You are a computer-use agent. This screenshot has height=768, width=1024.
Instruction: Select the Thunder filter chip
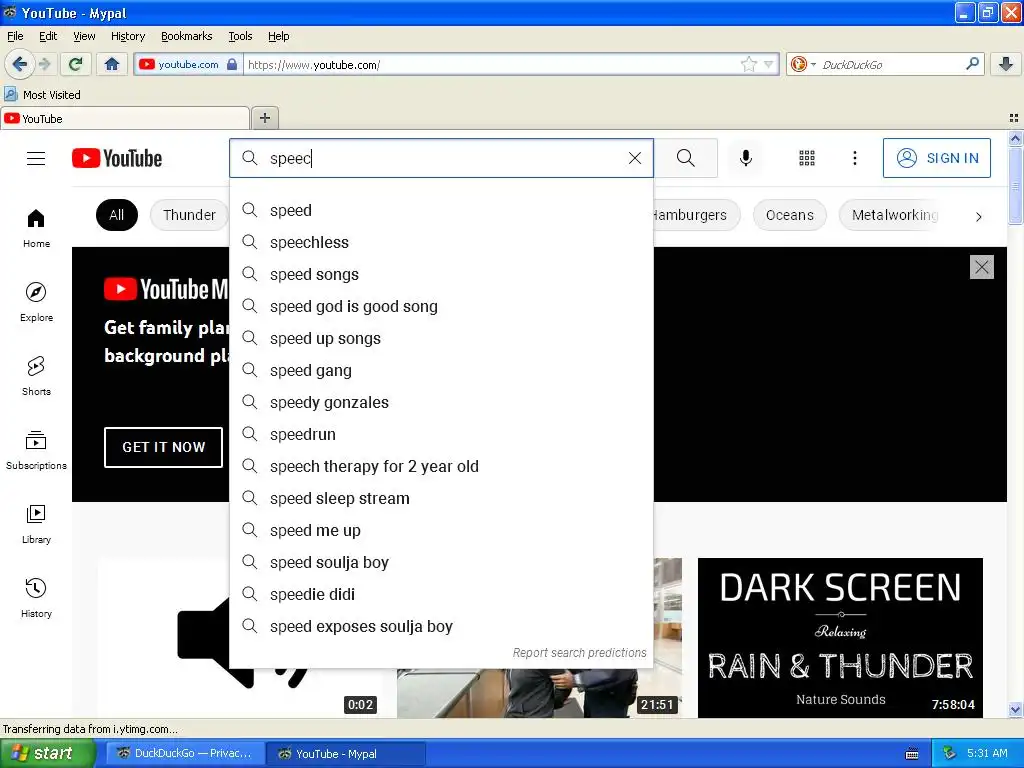pyautogui.click(x=189, y=215)
